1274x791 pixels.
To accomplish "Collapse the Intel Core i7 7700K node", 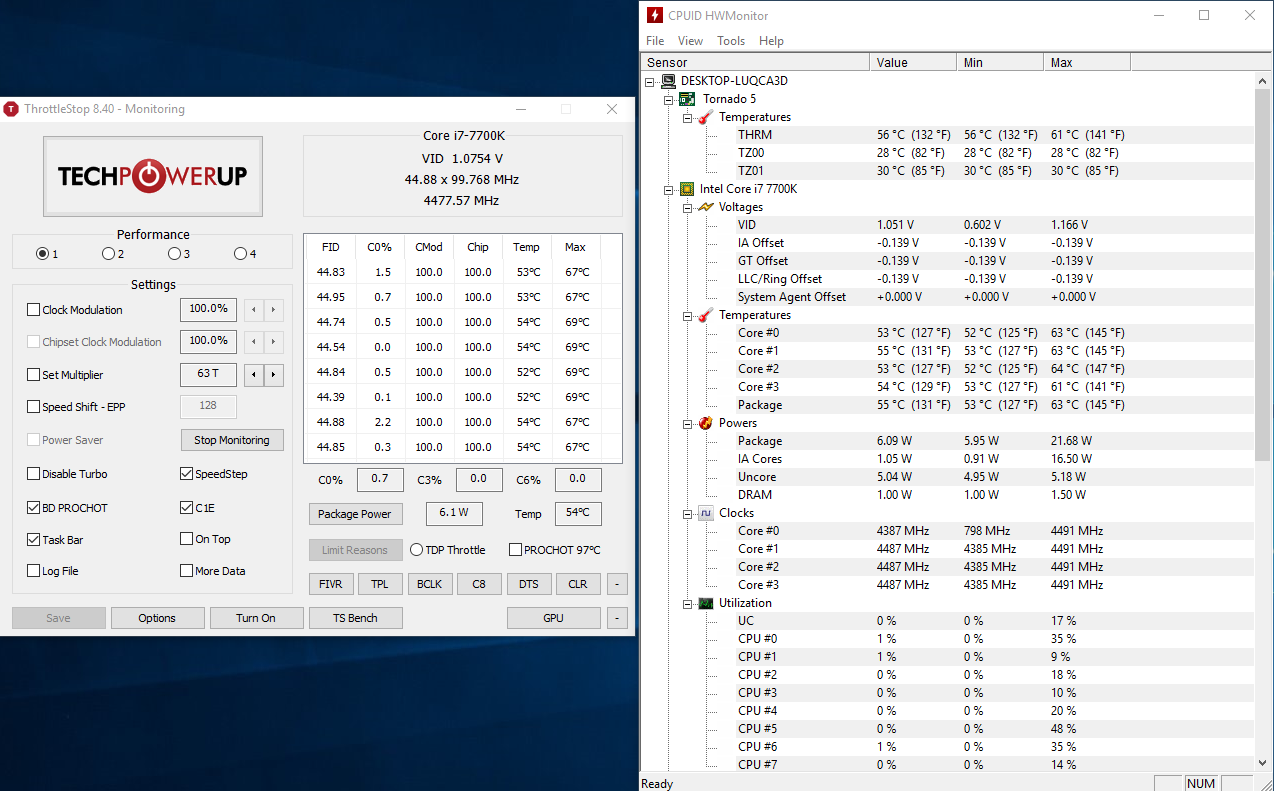I will (669, 189).
